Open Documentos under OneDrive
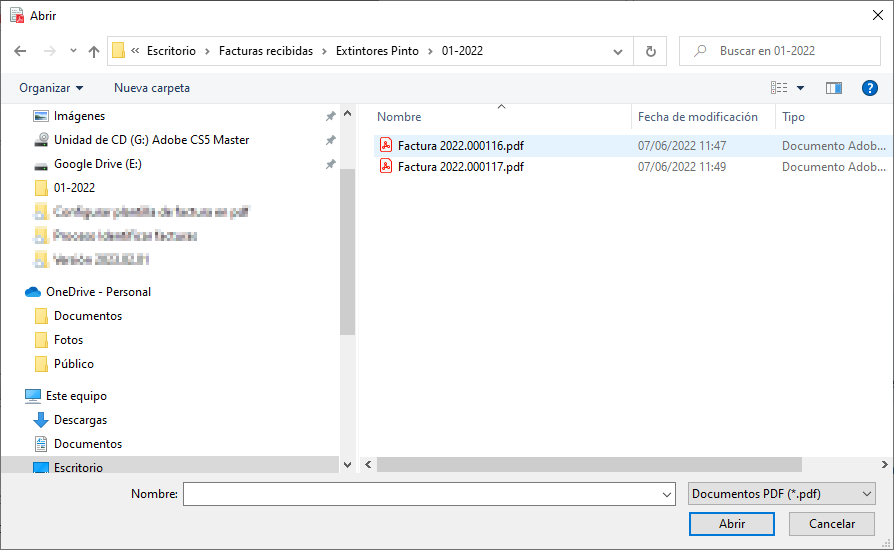 88,316
